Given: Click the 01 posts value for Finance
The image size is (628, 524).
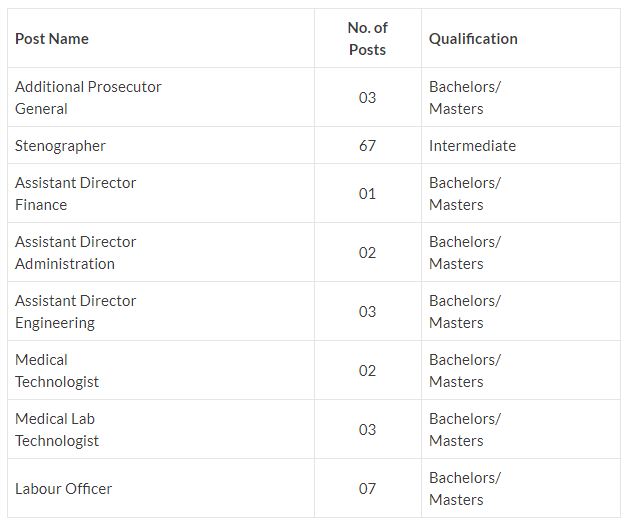Looking at the screenshot, I should click(x=367, y=194).
